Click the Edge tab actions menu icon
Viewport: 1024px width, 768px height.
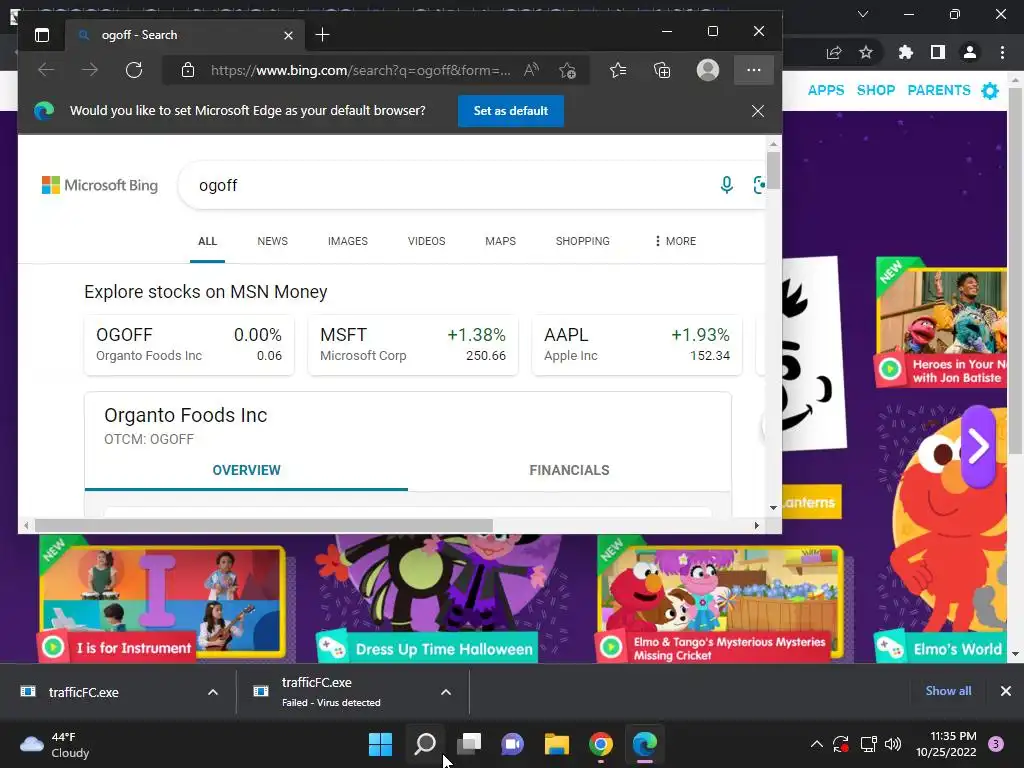(x=42, y=35)
